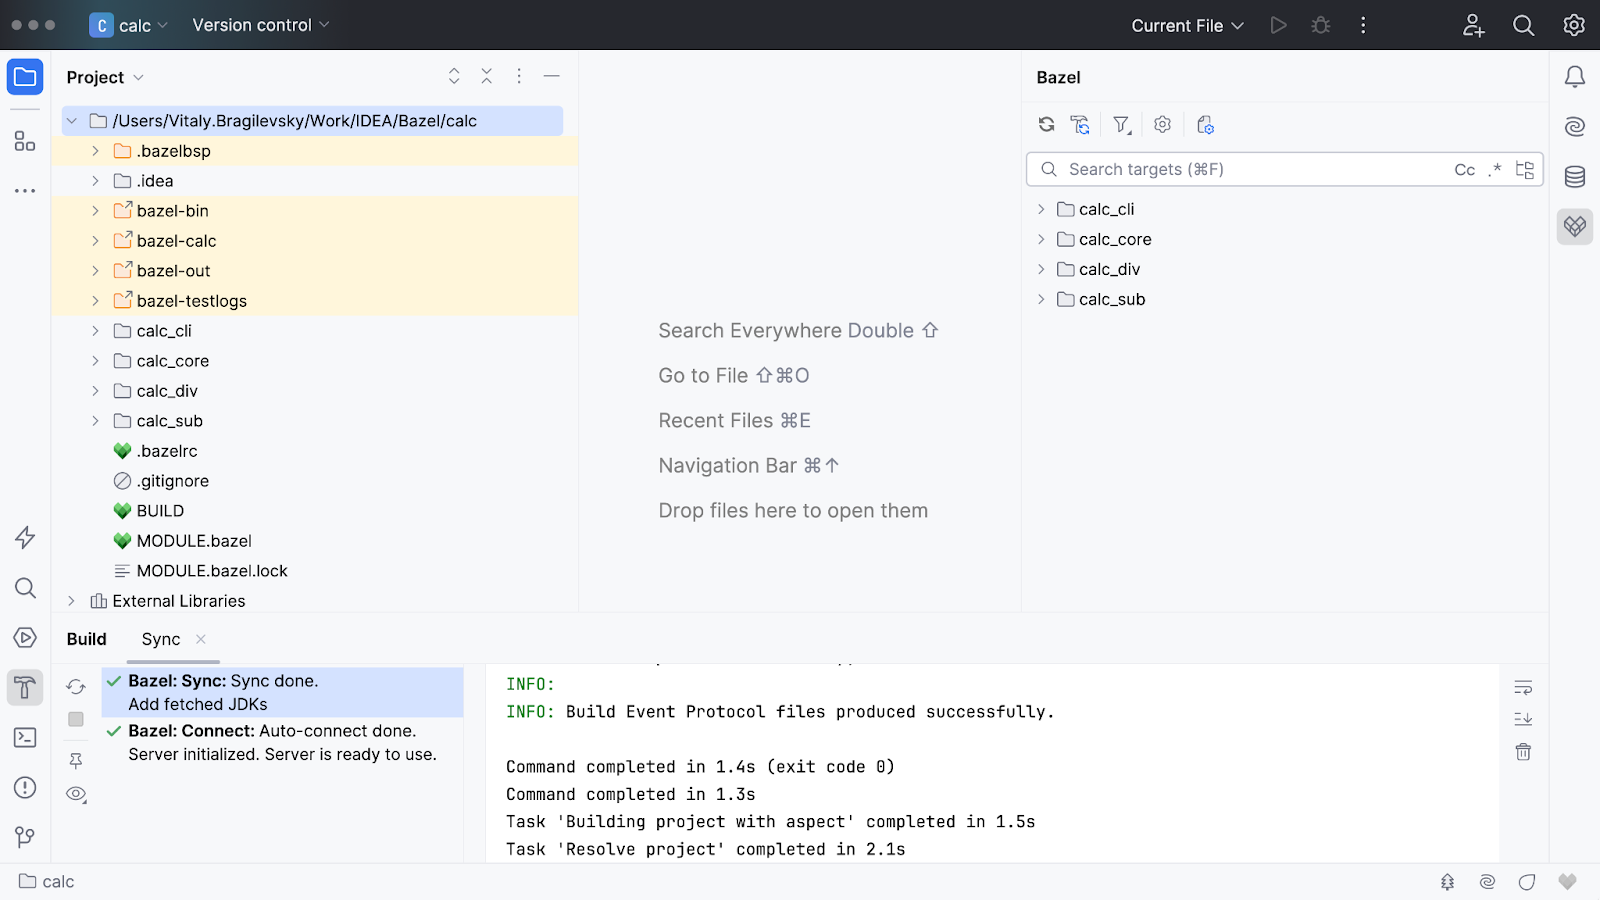The image size is (1600, 900).
Task: Open the Find tool window in left sidebar
Action: [x=25, y=588]
